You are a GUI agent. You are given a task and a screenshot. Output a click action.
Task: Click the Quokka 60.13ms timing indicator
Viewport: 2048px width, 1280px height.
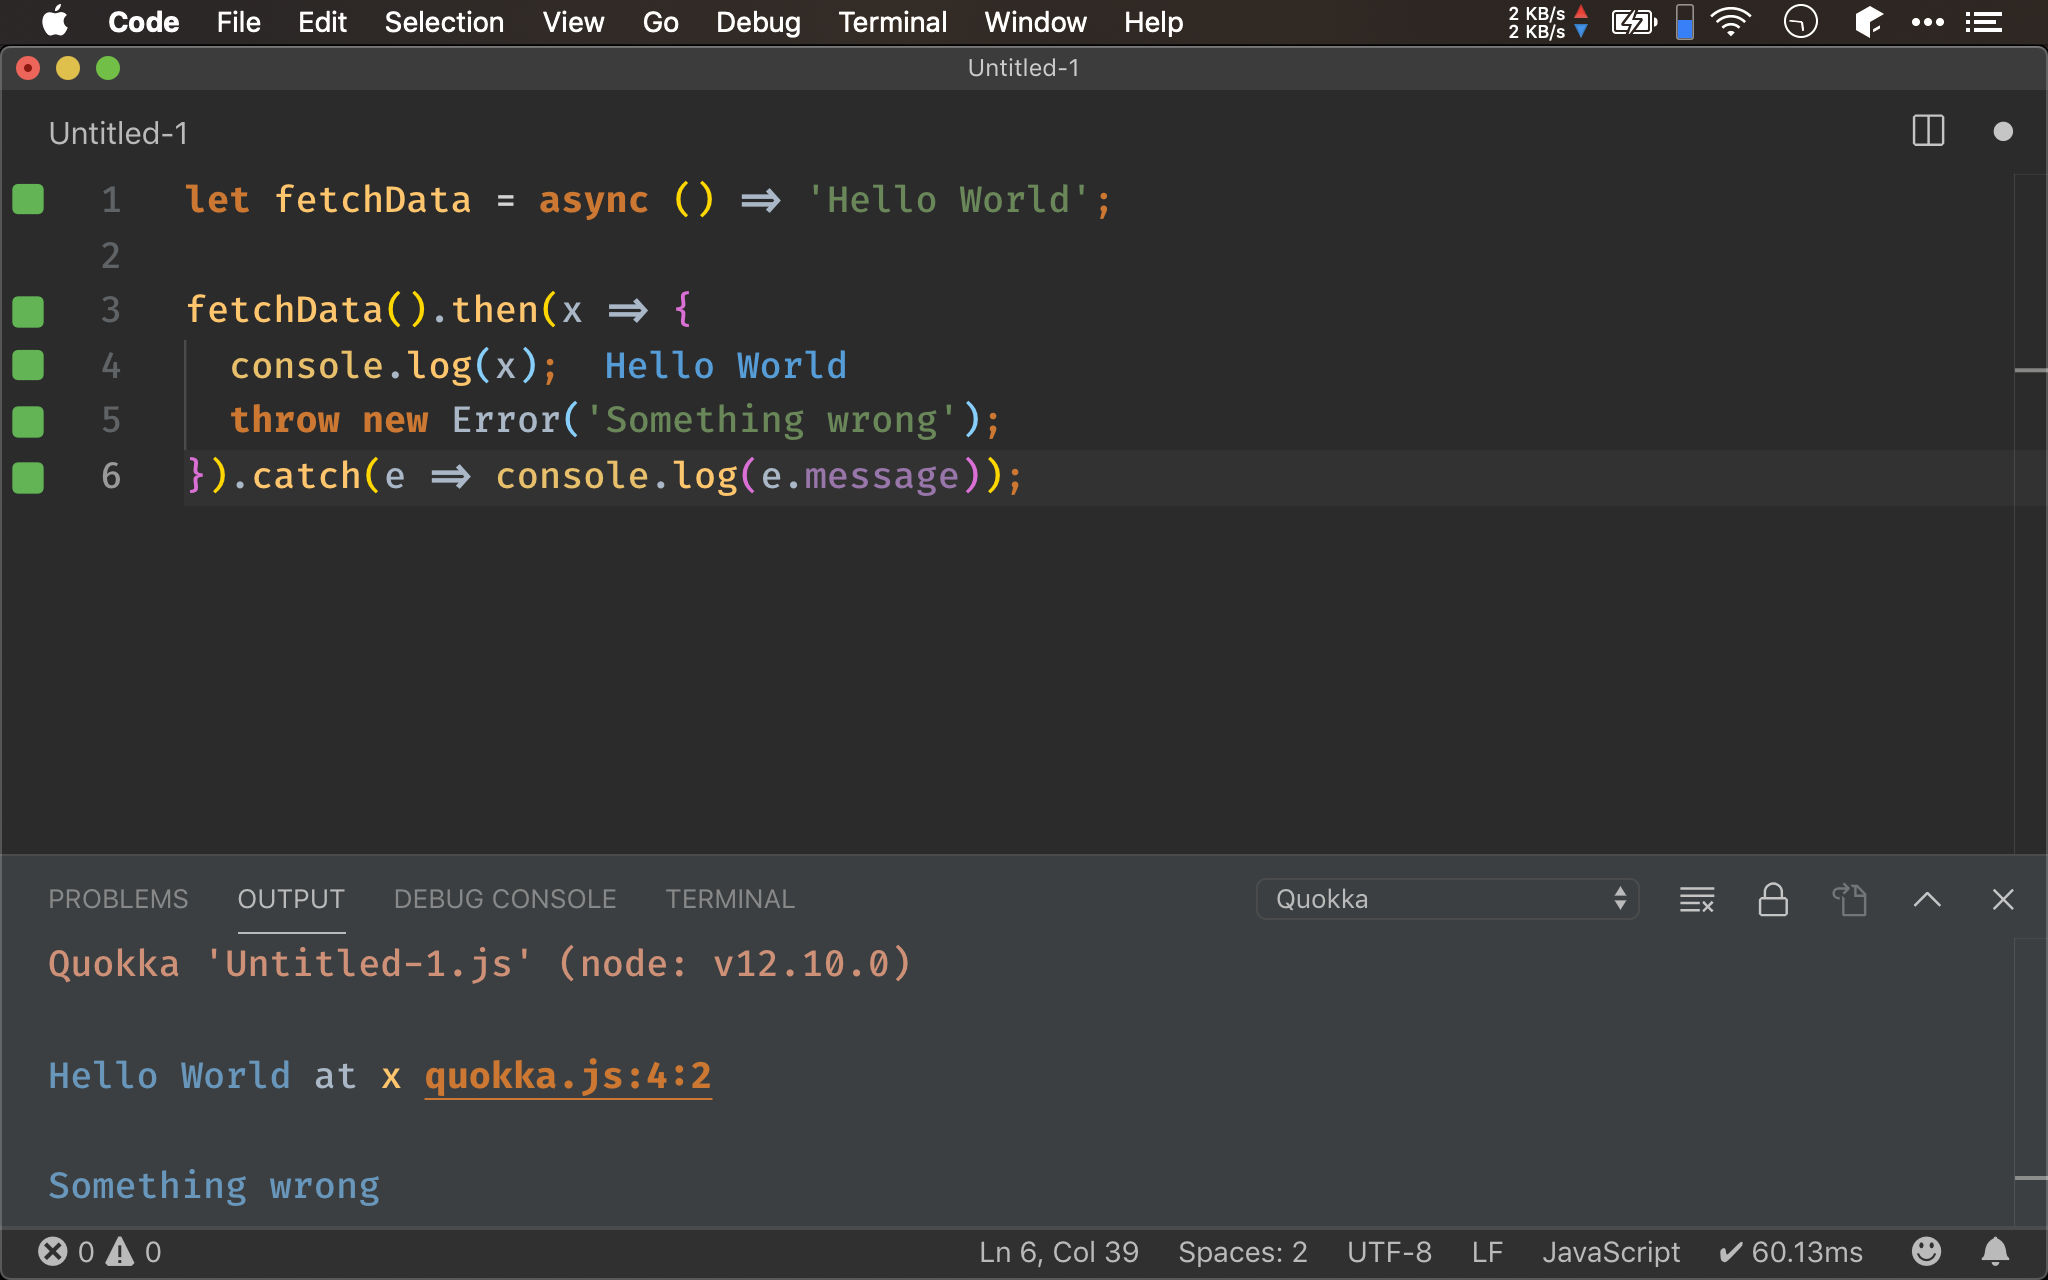[x=1790, y=1251]
